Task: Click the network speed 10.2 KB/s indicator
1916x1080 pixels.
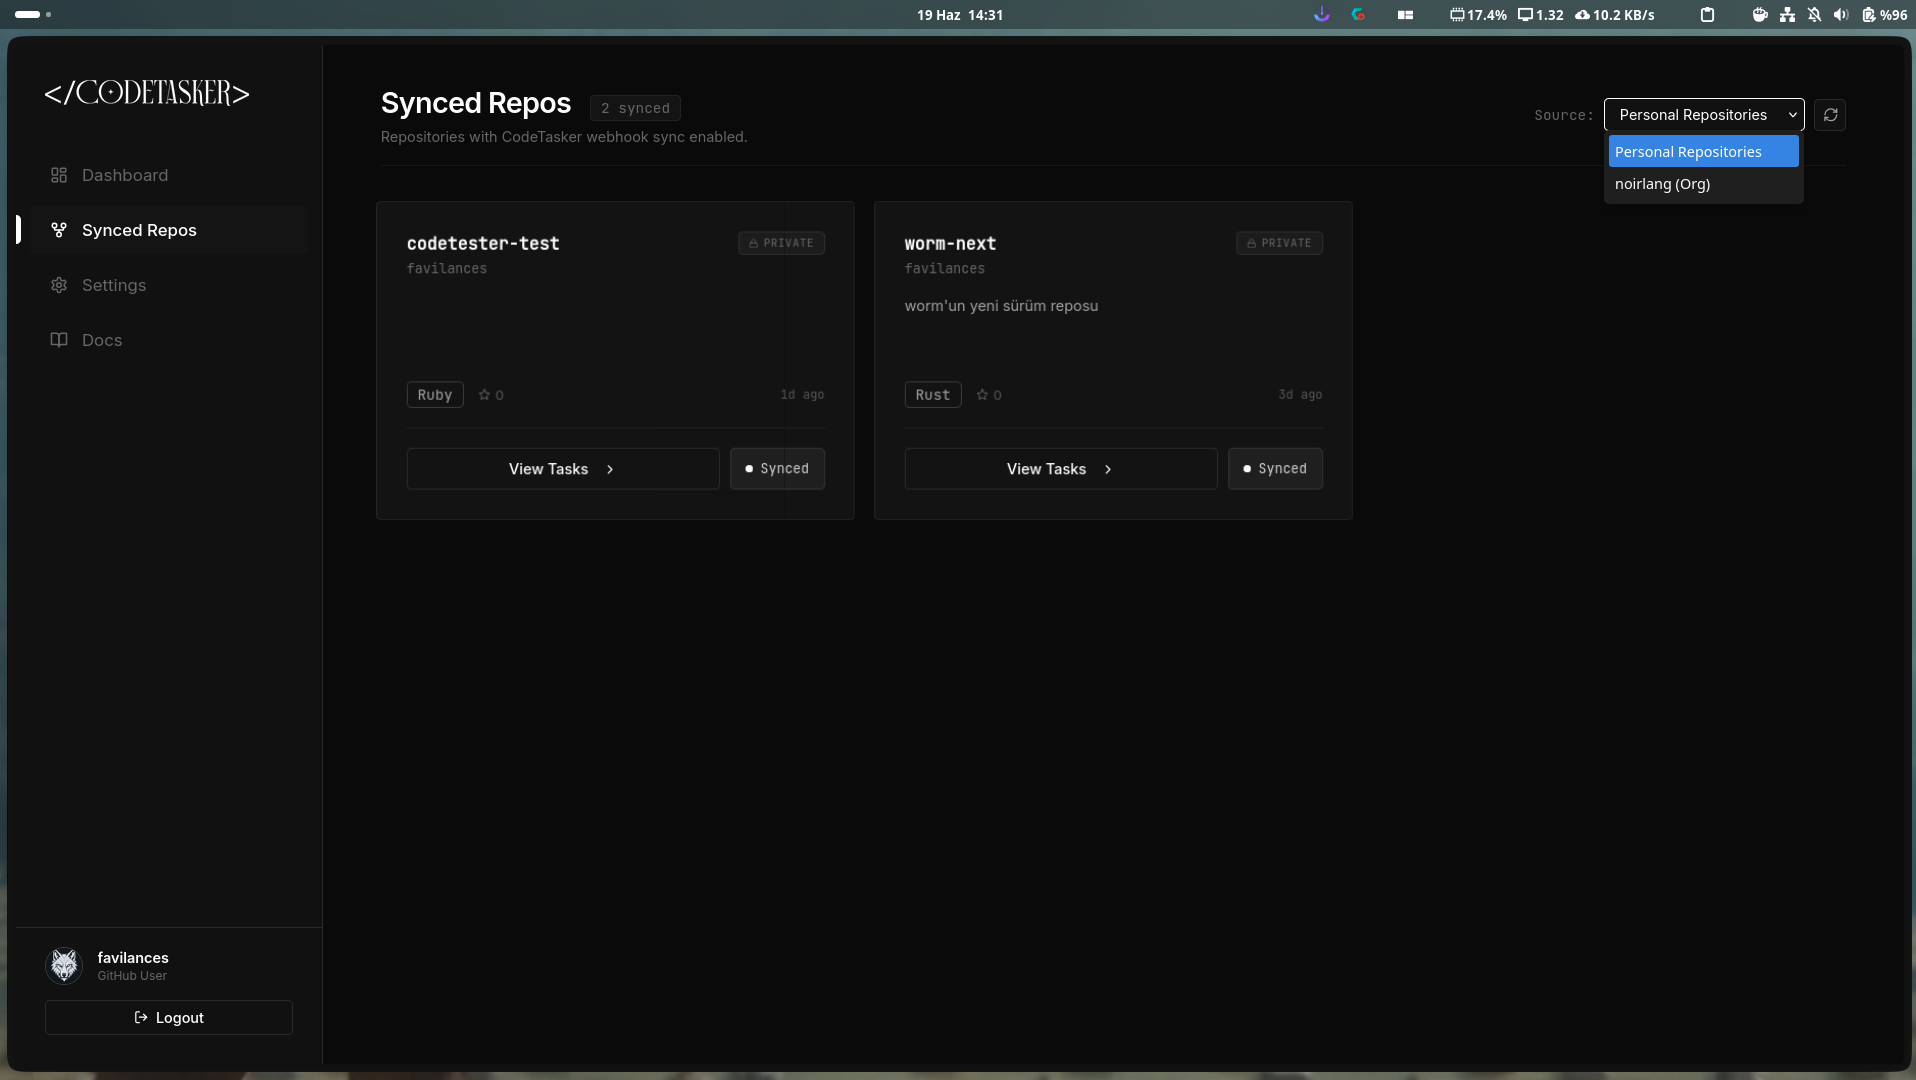Action: (1615, 15)
